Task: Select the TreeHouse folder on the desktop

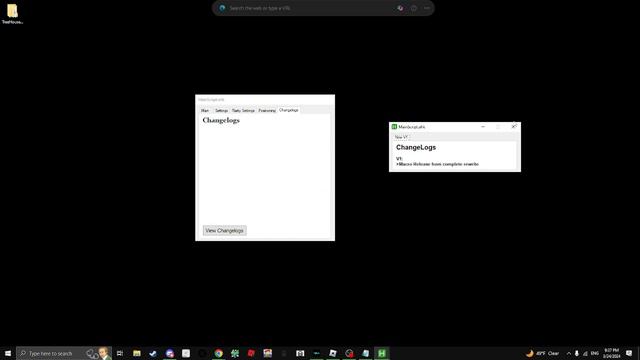Action: pyautogui.click(x=12, y=14)
